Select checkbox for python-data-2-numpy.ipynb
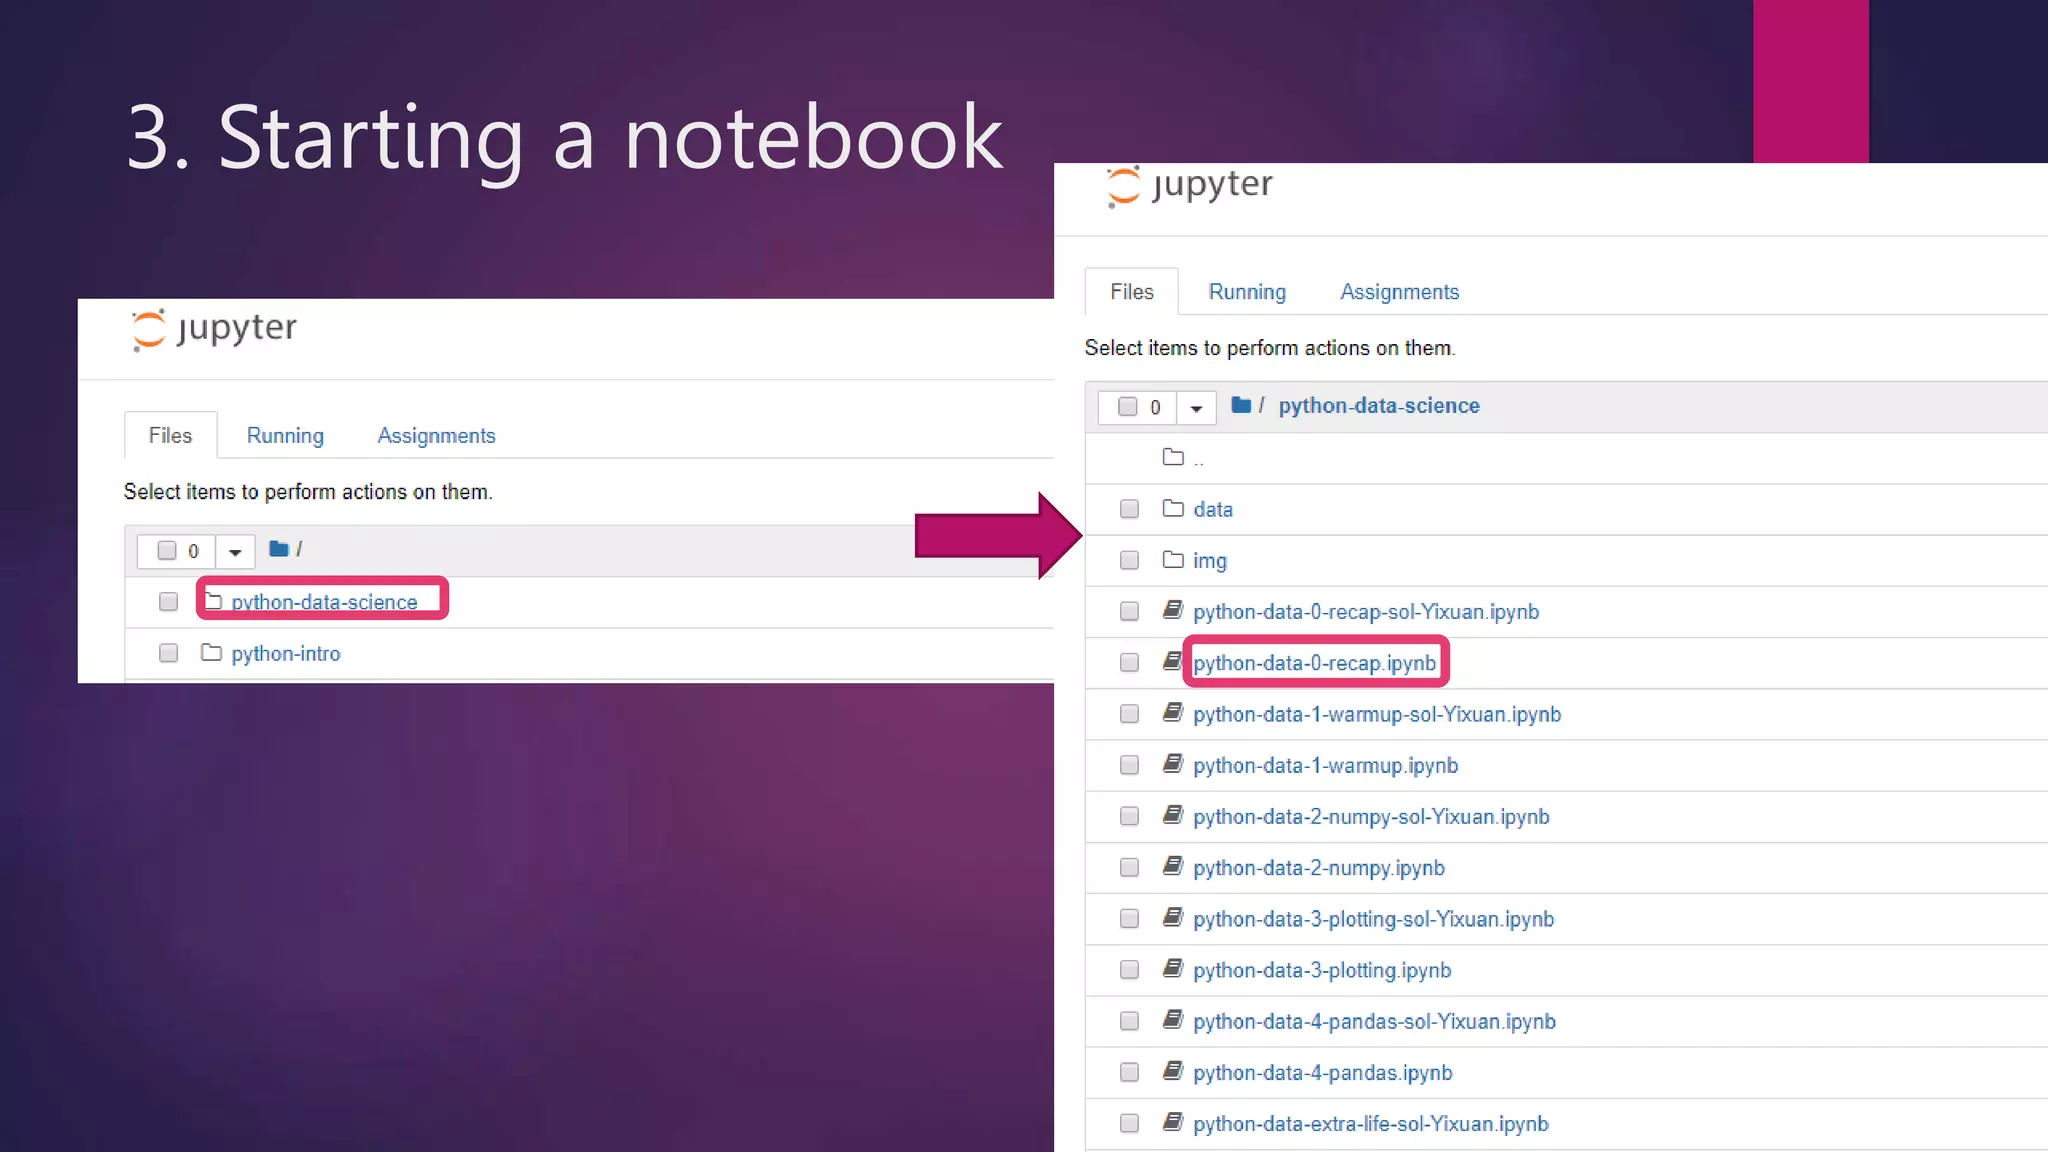 (x=1129, y=867)
